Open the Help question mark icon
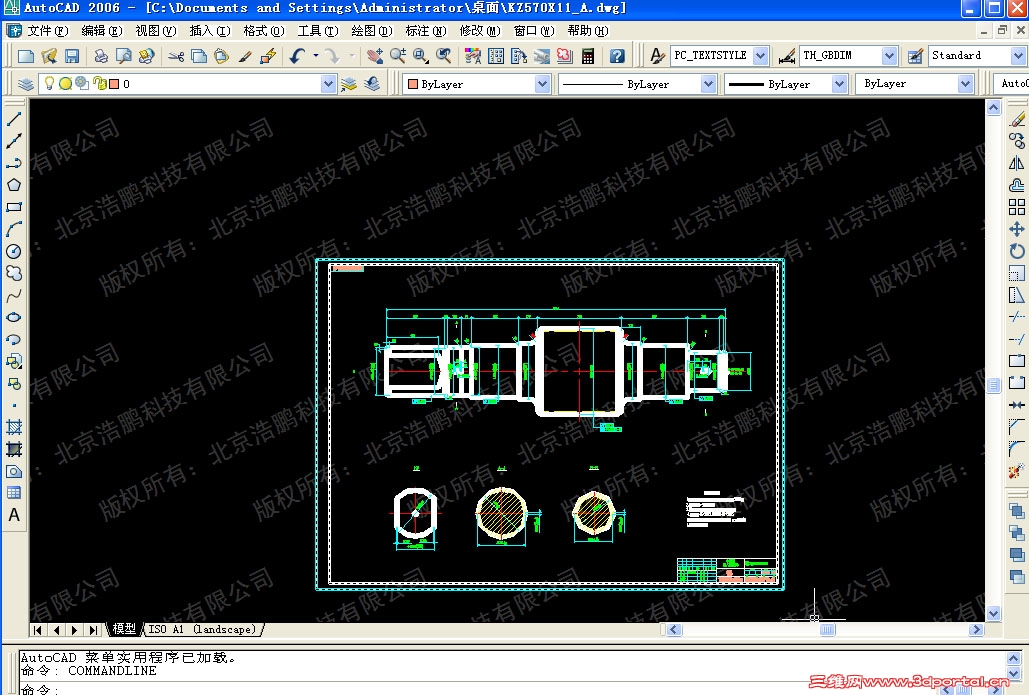1029x695 pixels. coord(617,56)
